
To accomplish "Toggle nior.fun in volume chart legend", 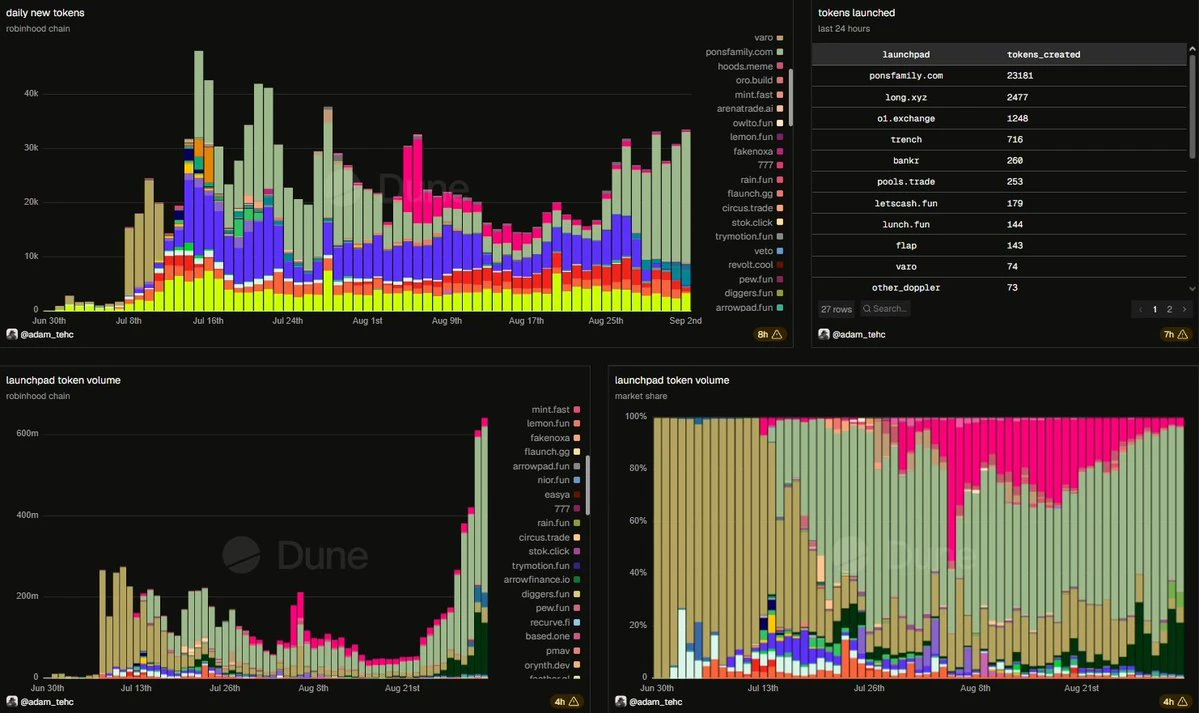I will pyautogui.click(x=558, y=480).
